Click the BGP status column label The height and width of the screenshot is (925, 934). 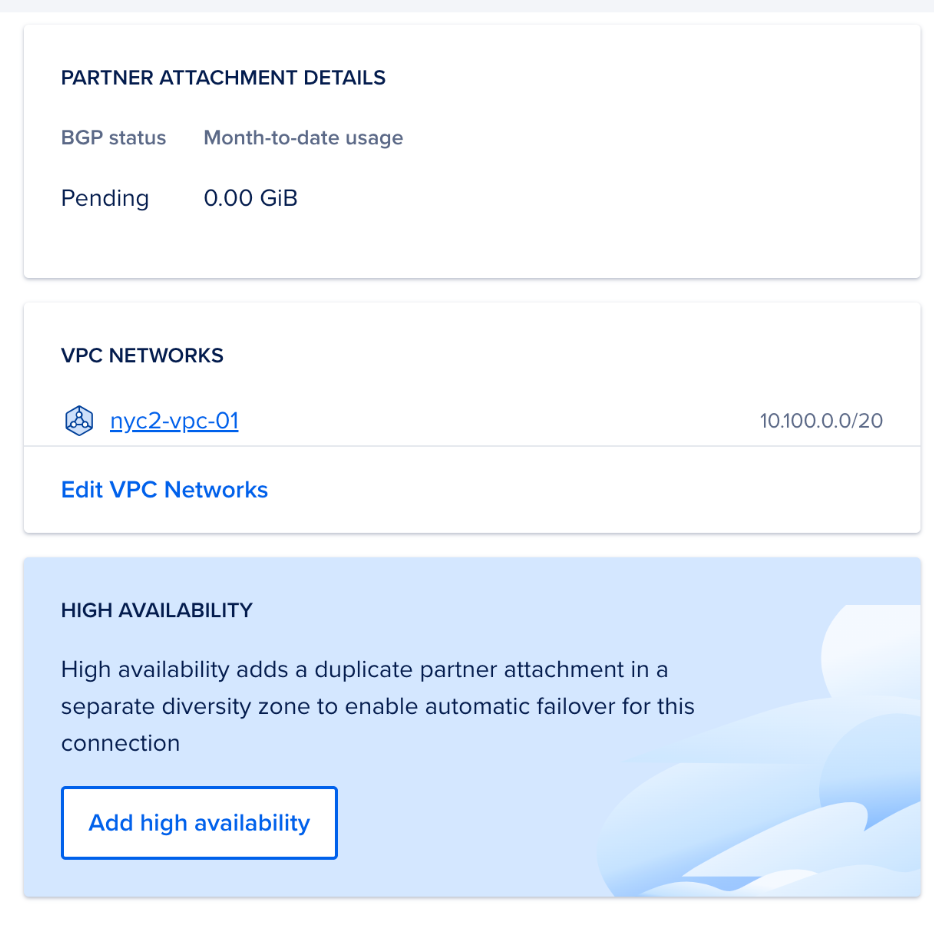point(113,138)
